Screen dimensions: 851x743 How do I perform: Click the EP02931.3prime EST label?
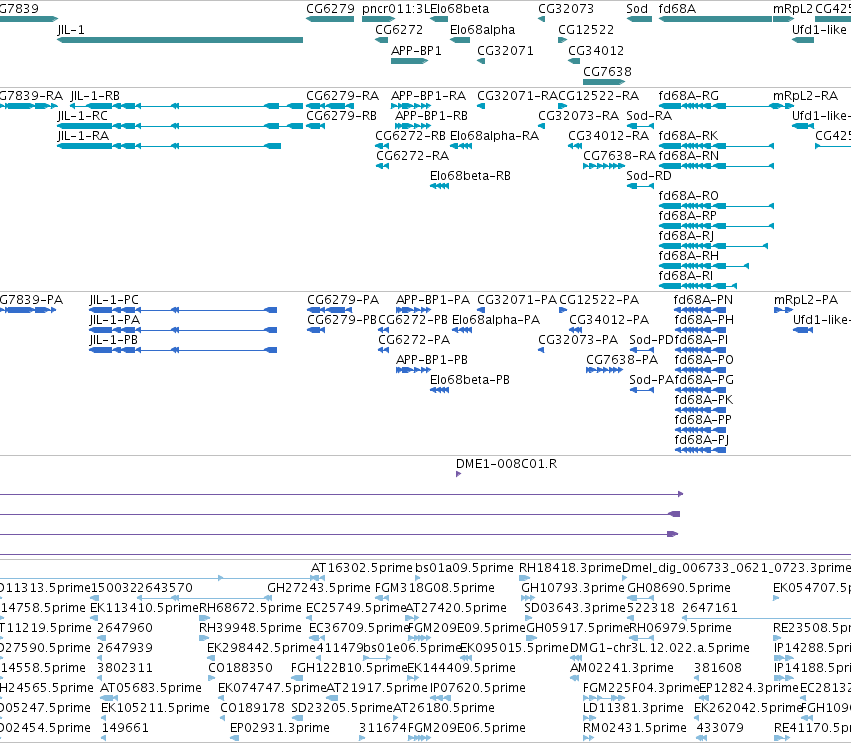280,728
